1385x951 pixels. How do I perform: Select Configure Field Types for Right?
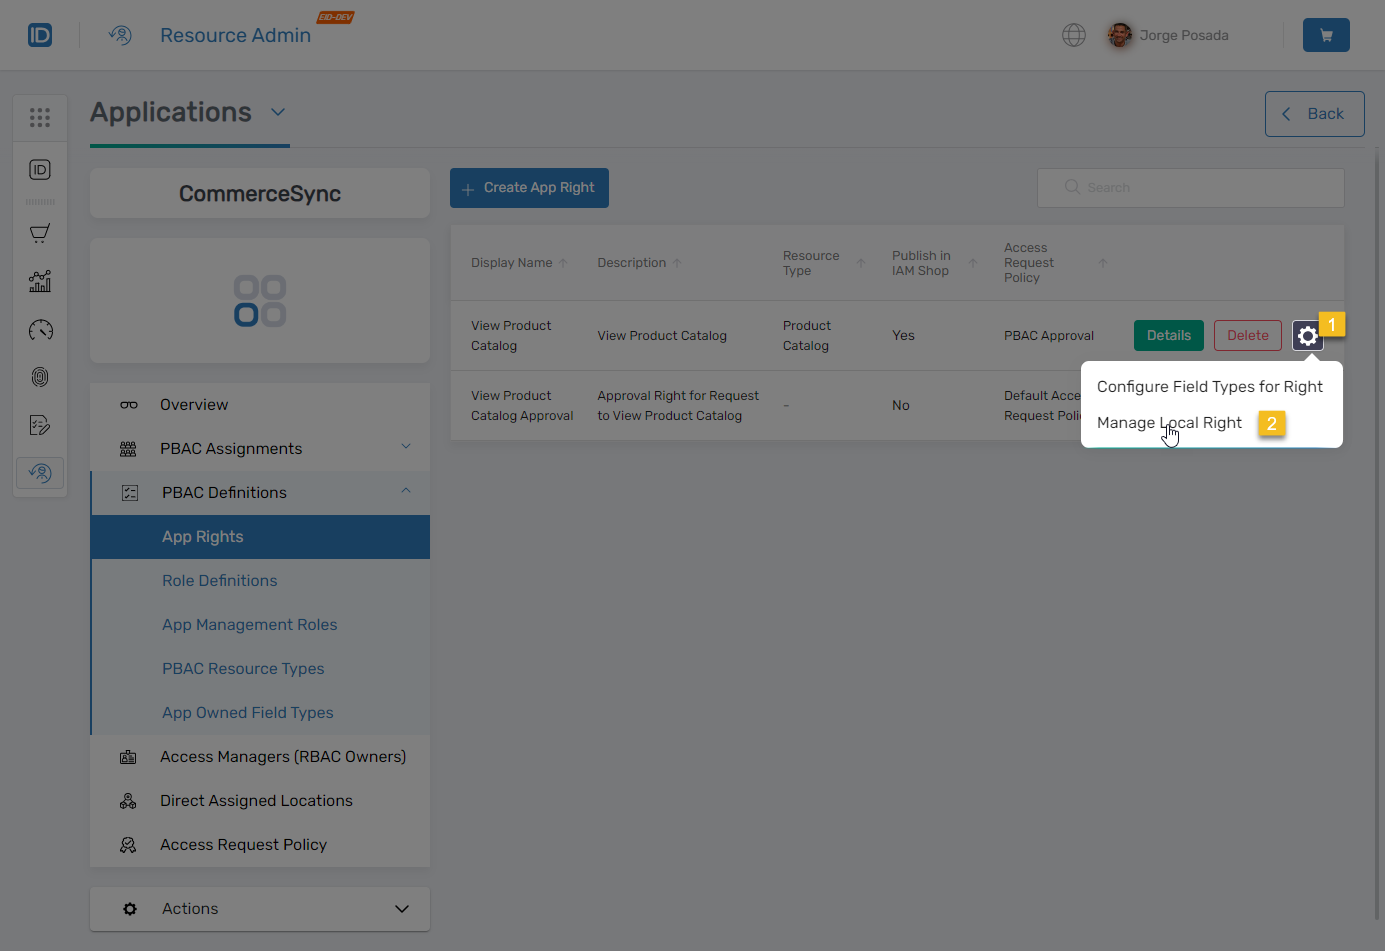click(x=1210, y=386)
